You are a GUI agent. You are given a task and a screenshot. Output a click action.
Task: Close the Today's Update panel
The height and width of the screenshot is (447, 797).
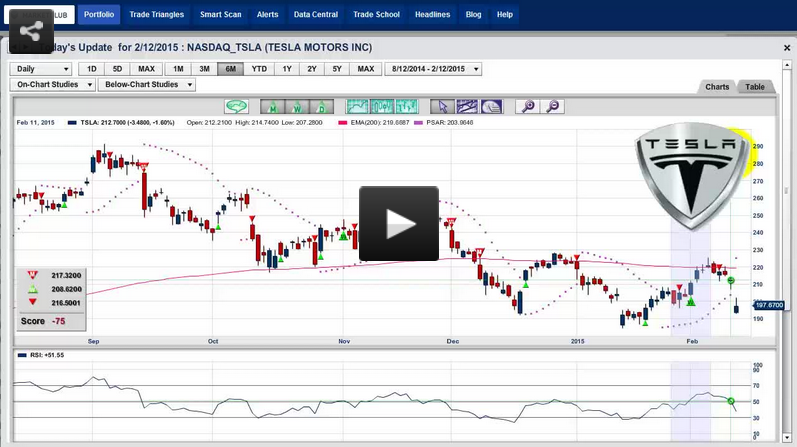tap(787, 48)
